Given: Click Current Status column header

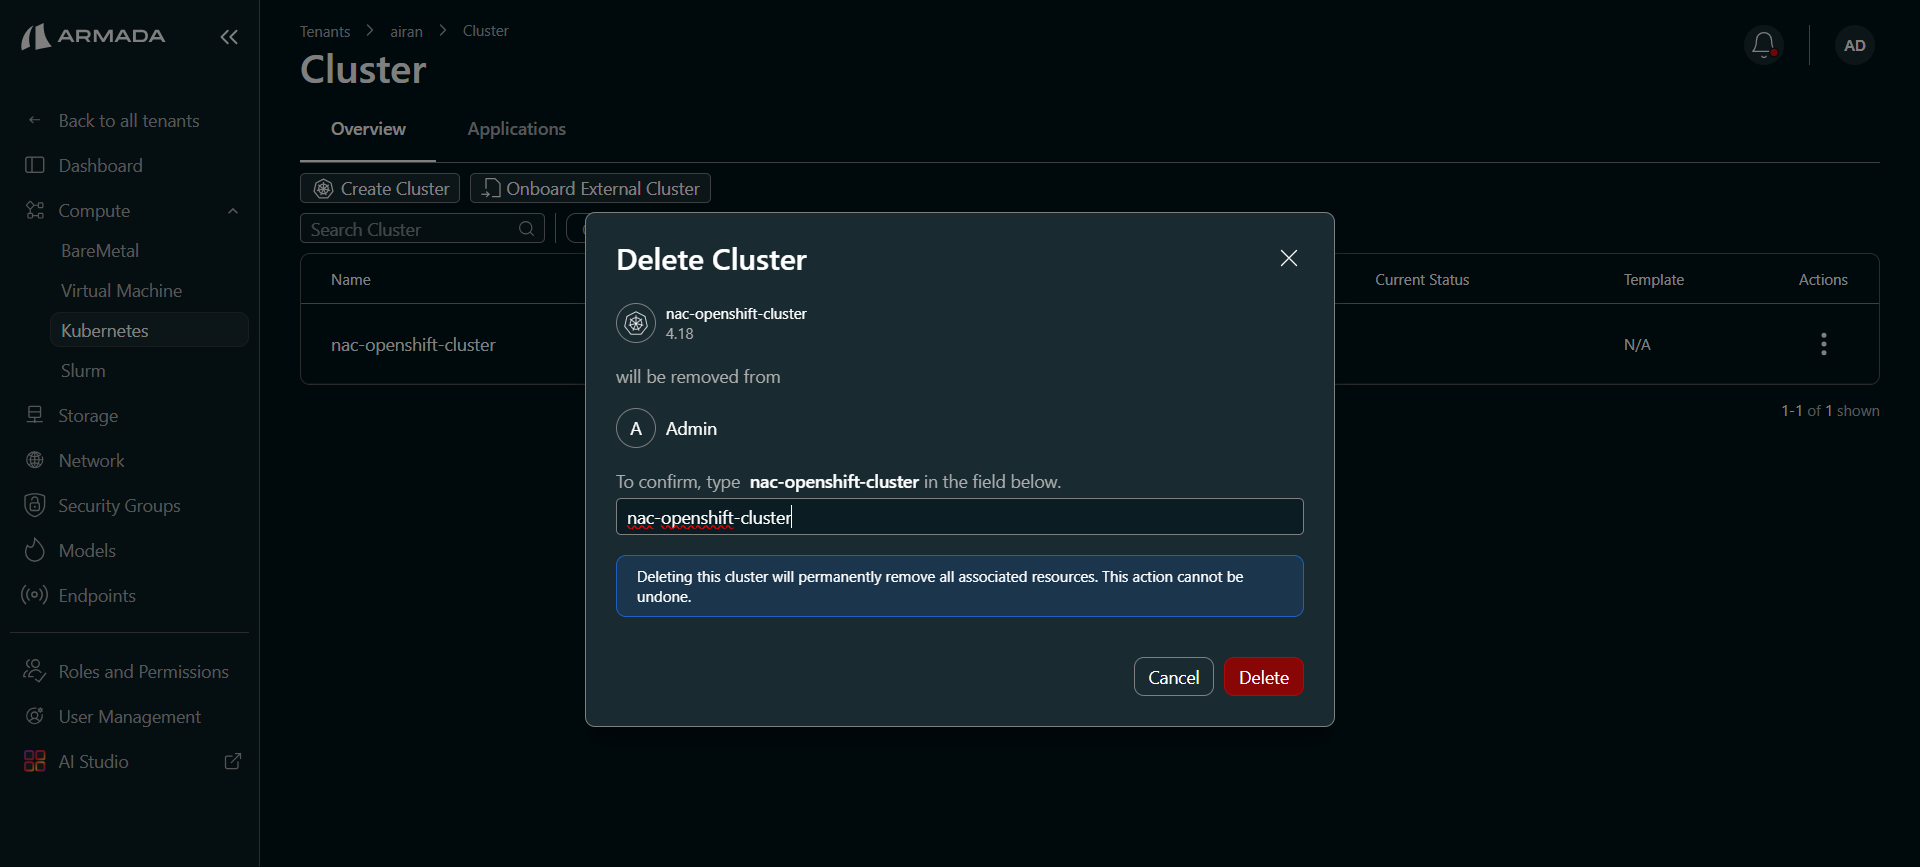Looking at the screenshot, I should [1422, 280].
